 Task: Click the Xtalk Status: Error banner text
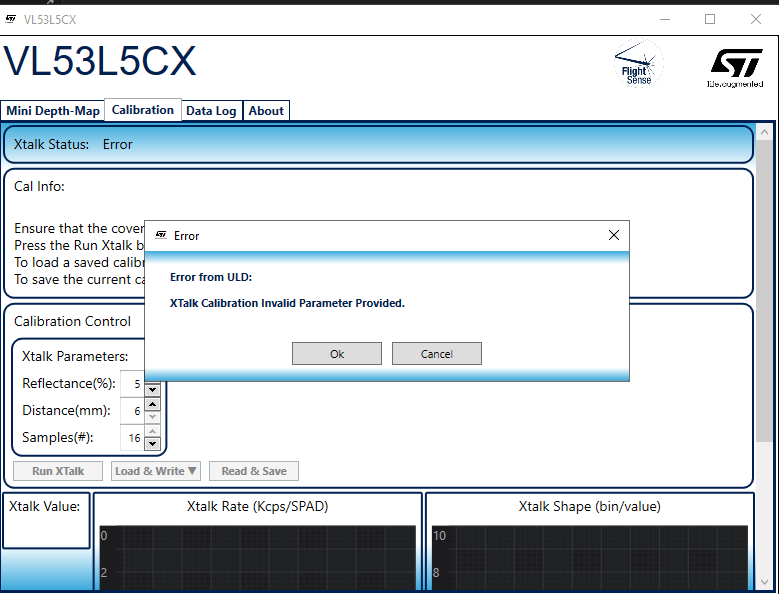tap(73, 145)
